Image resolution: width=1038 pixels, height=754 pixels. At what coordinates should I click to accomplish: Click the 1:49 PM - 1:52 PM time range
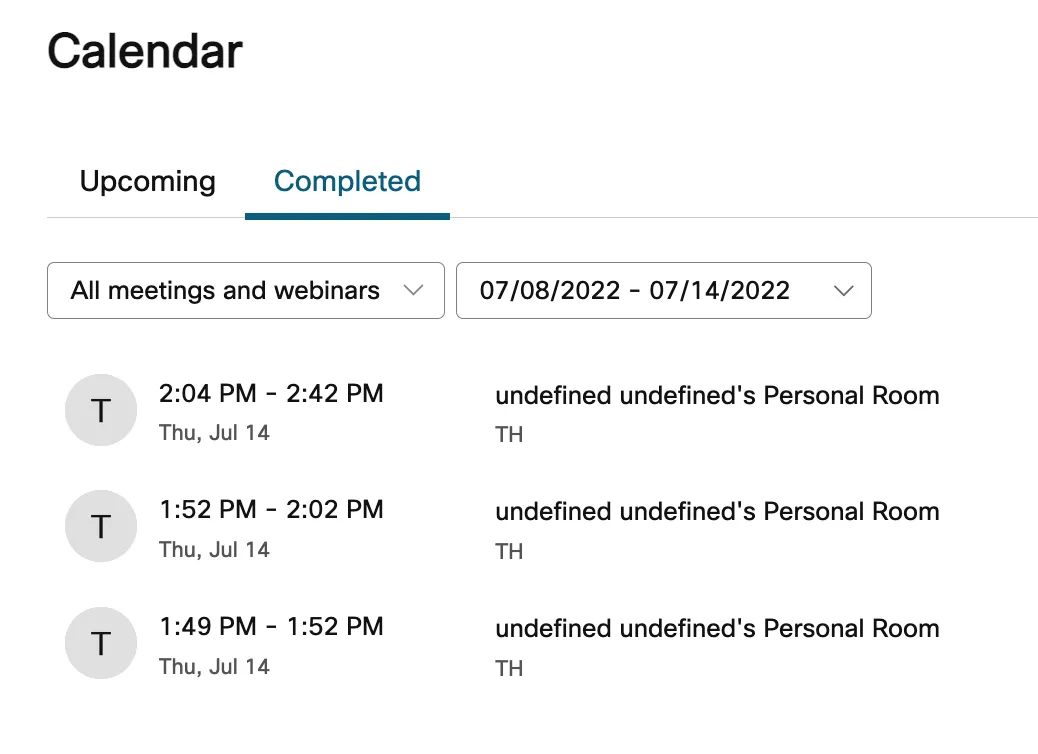tap(271, 627)
